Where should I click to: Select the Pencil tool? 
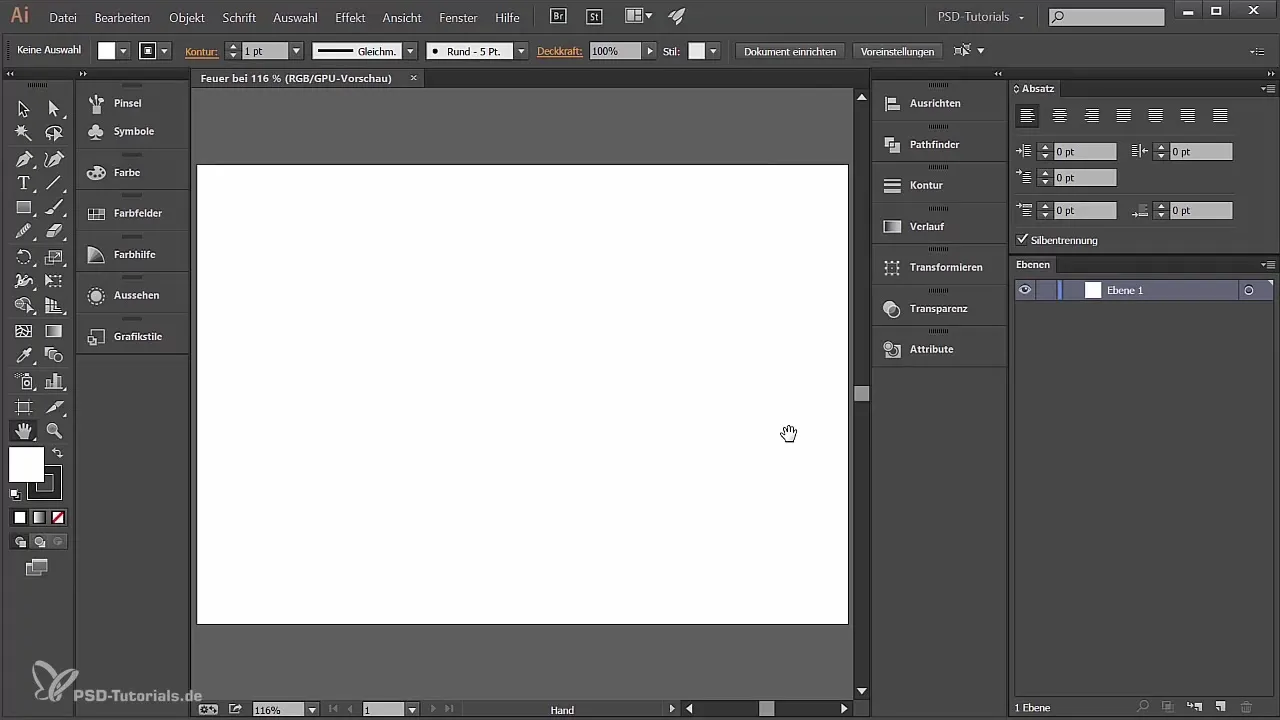pyautogui.click(x=24, y=232)
